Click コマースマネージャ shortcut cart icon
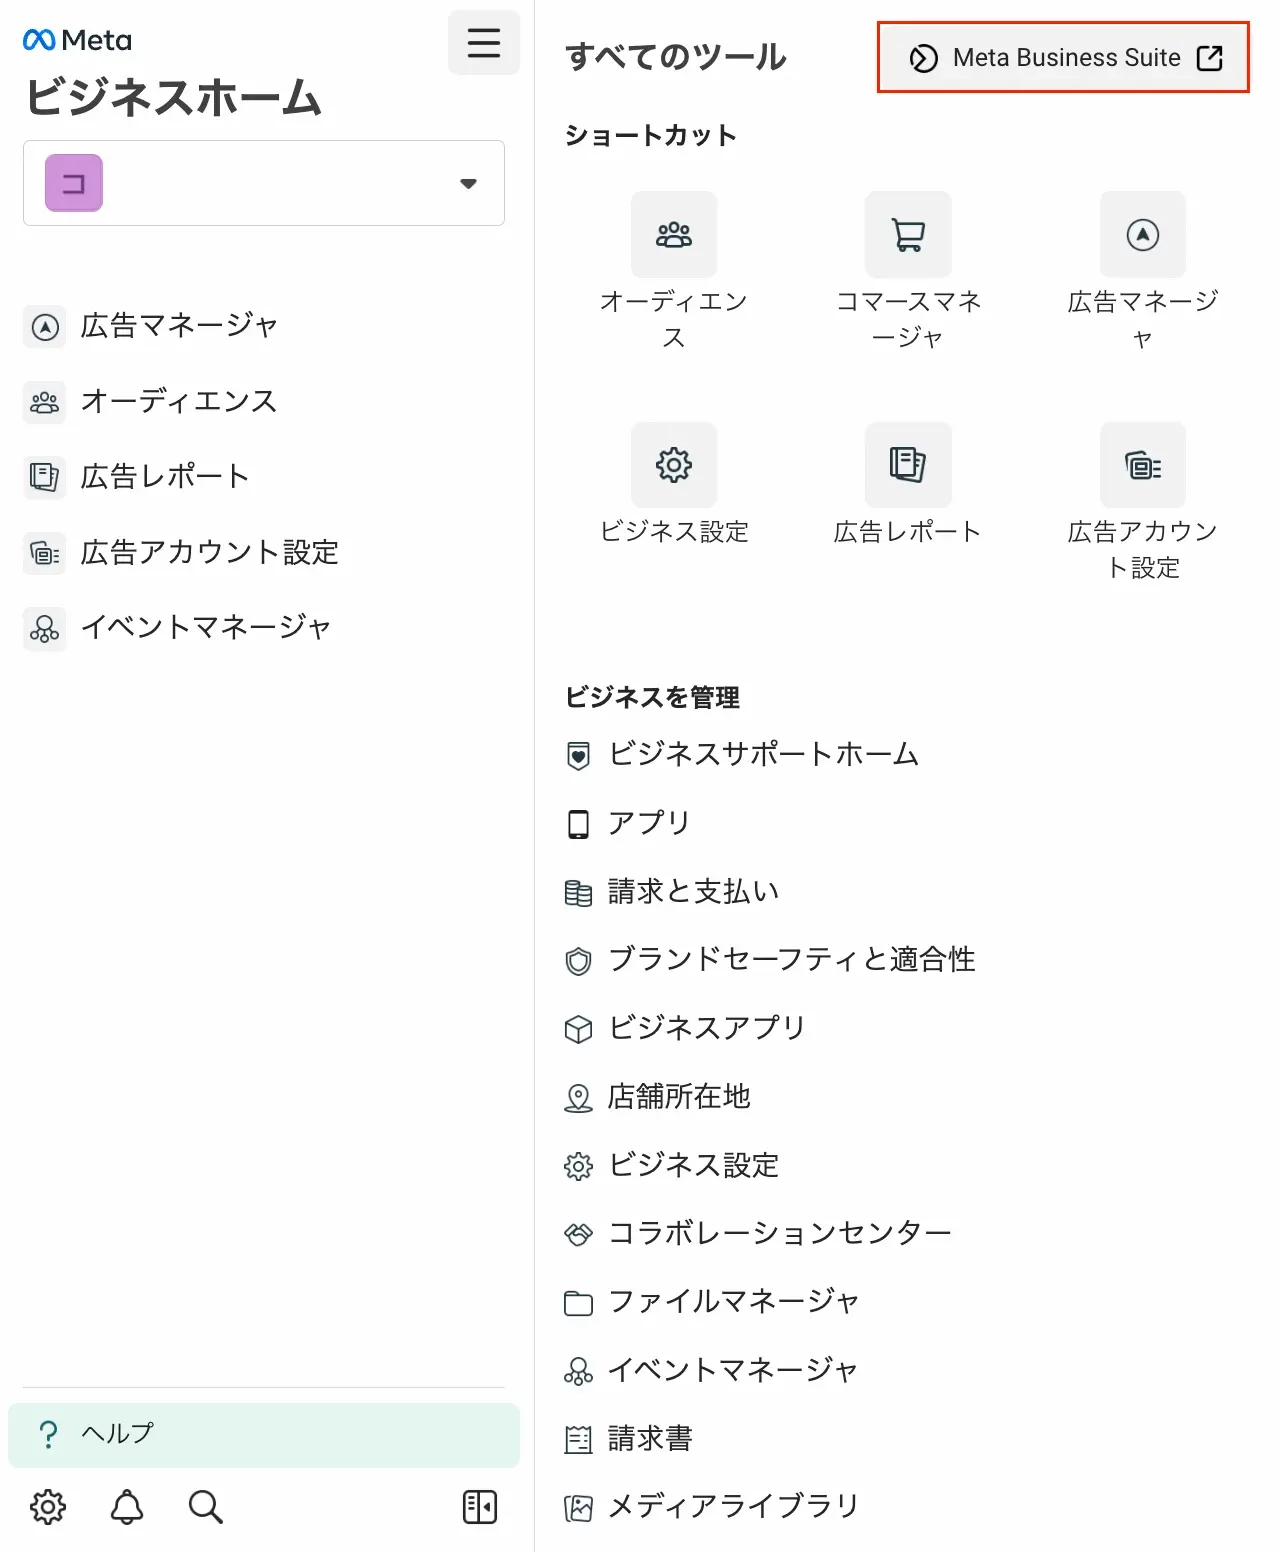 point(908,234)
